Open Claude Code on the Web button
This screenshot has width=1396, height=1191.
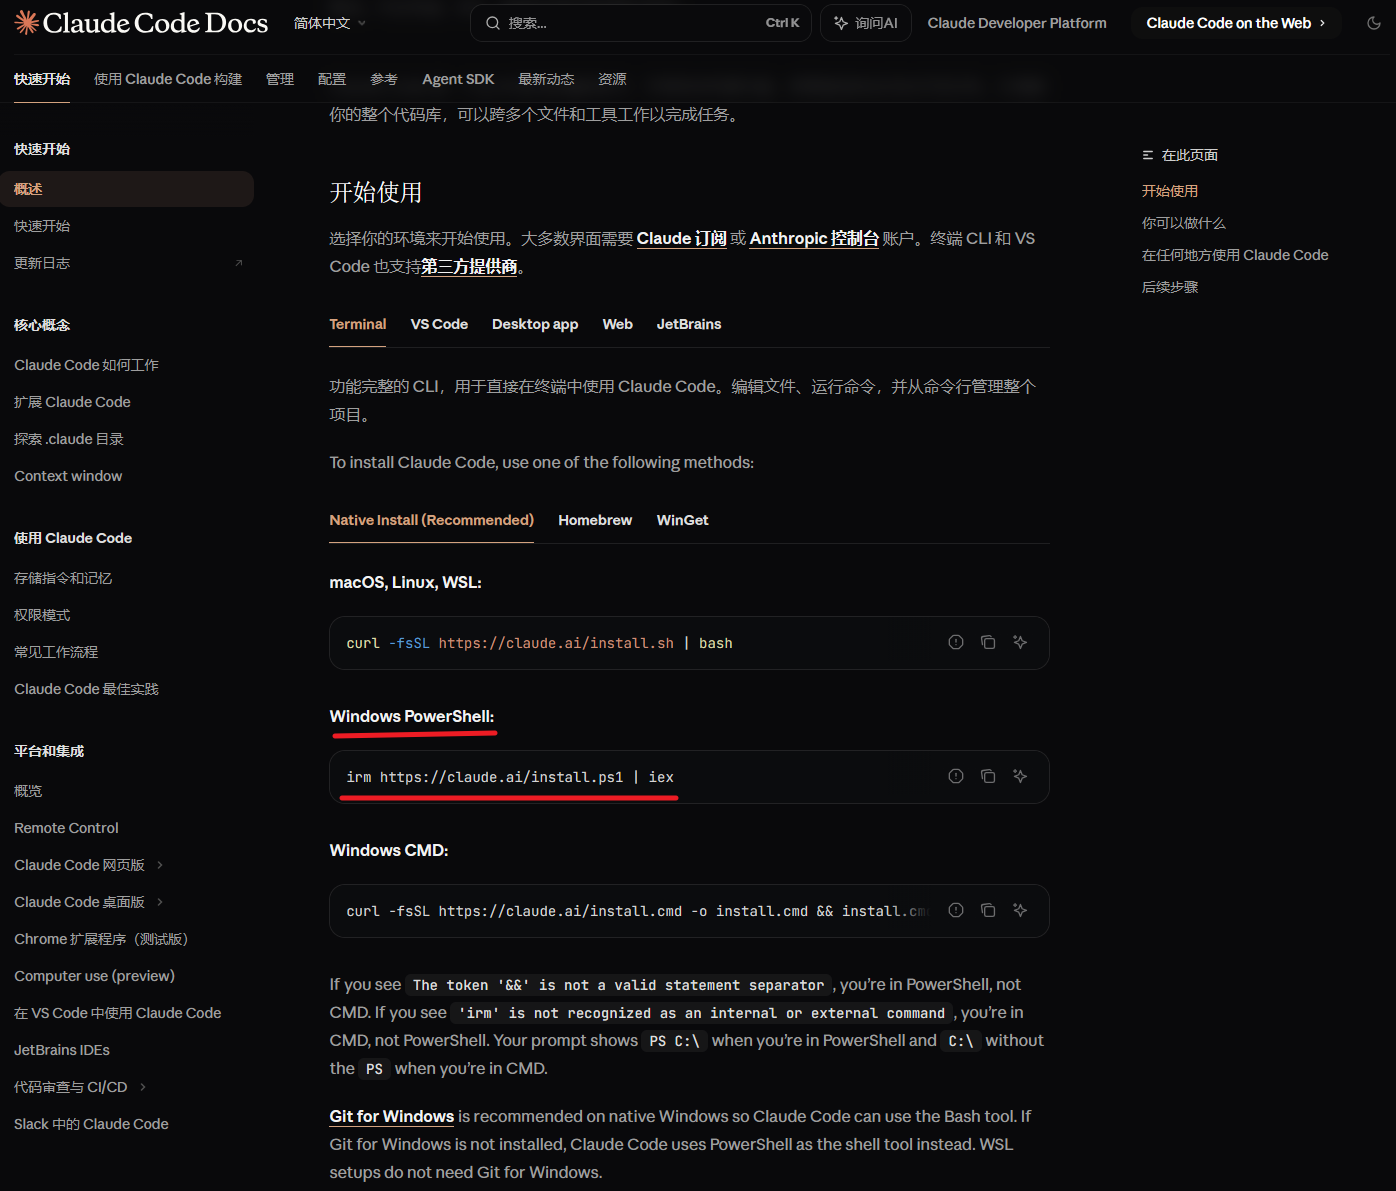(x=1236, y=23)
